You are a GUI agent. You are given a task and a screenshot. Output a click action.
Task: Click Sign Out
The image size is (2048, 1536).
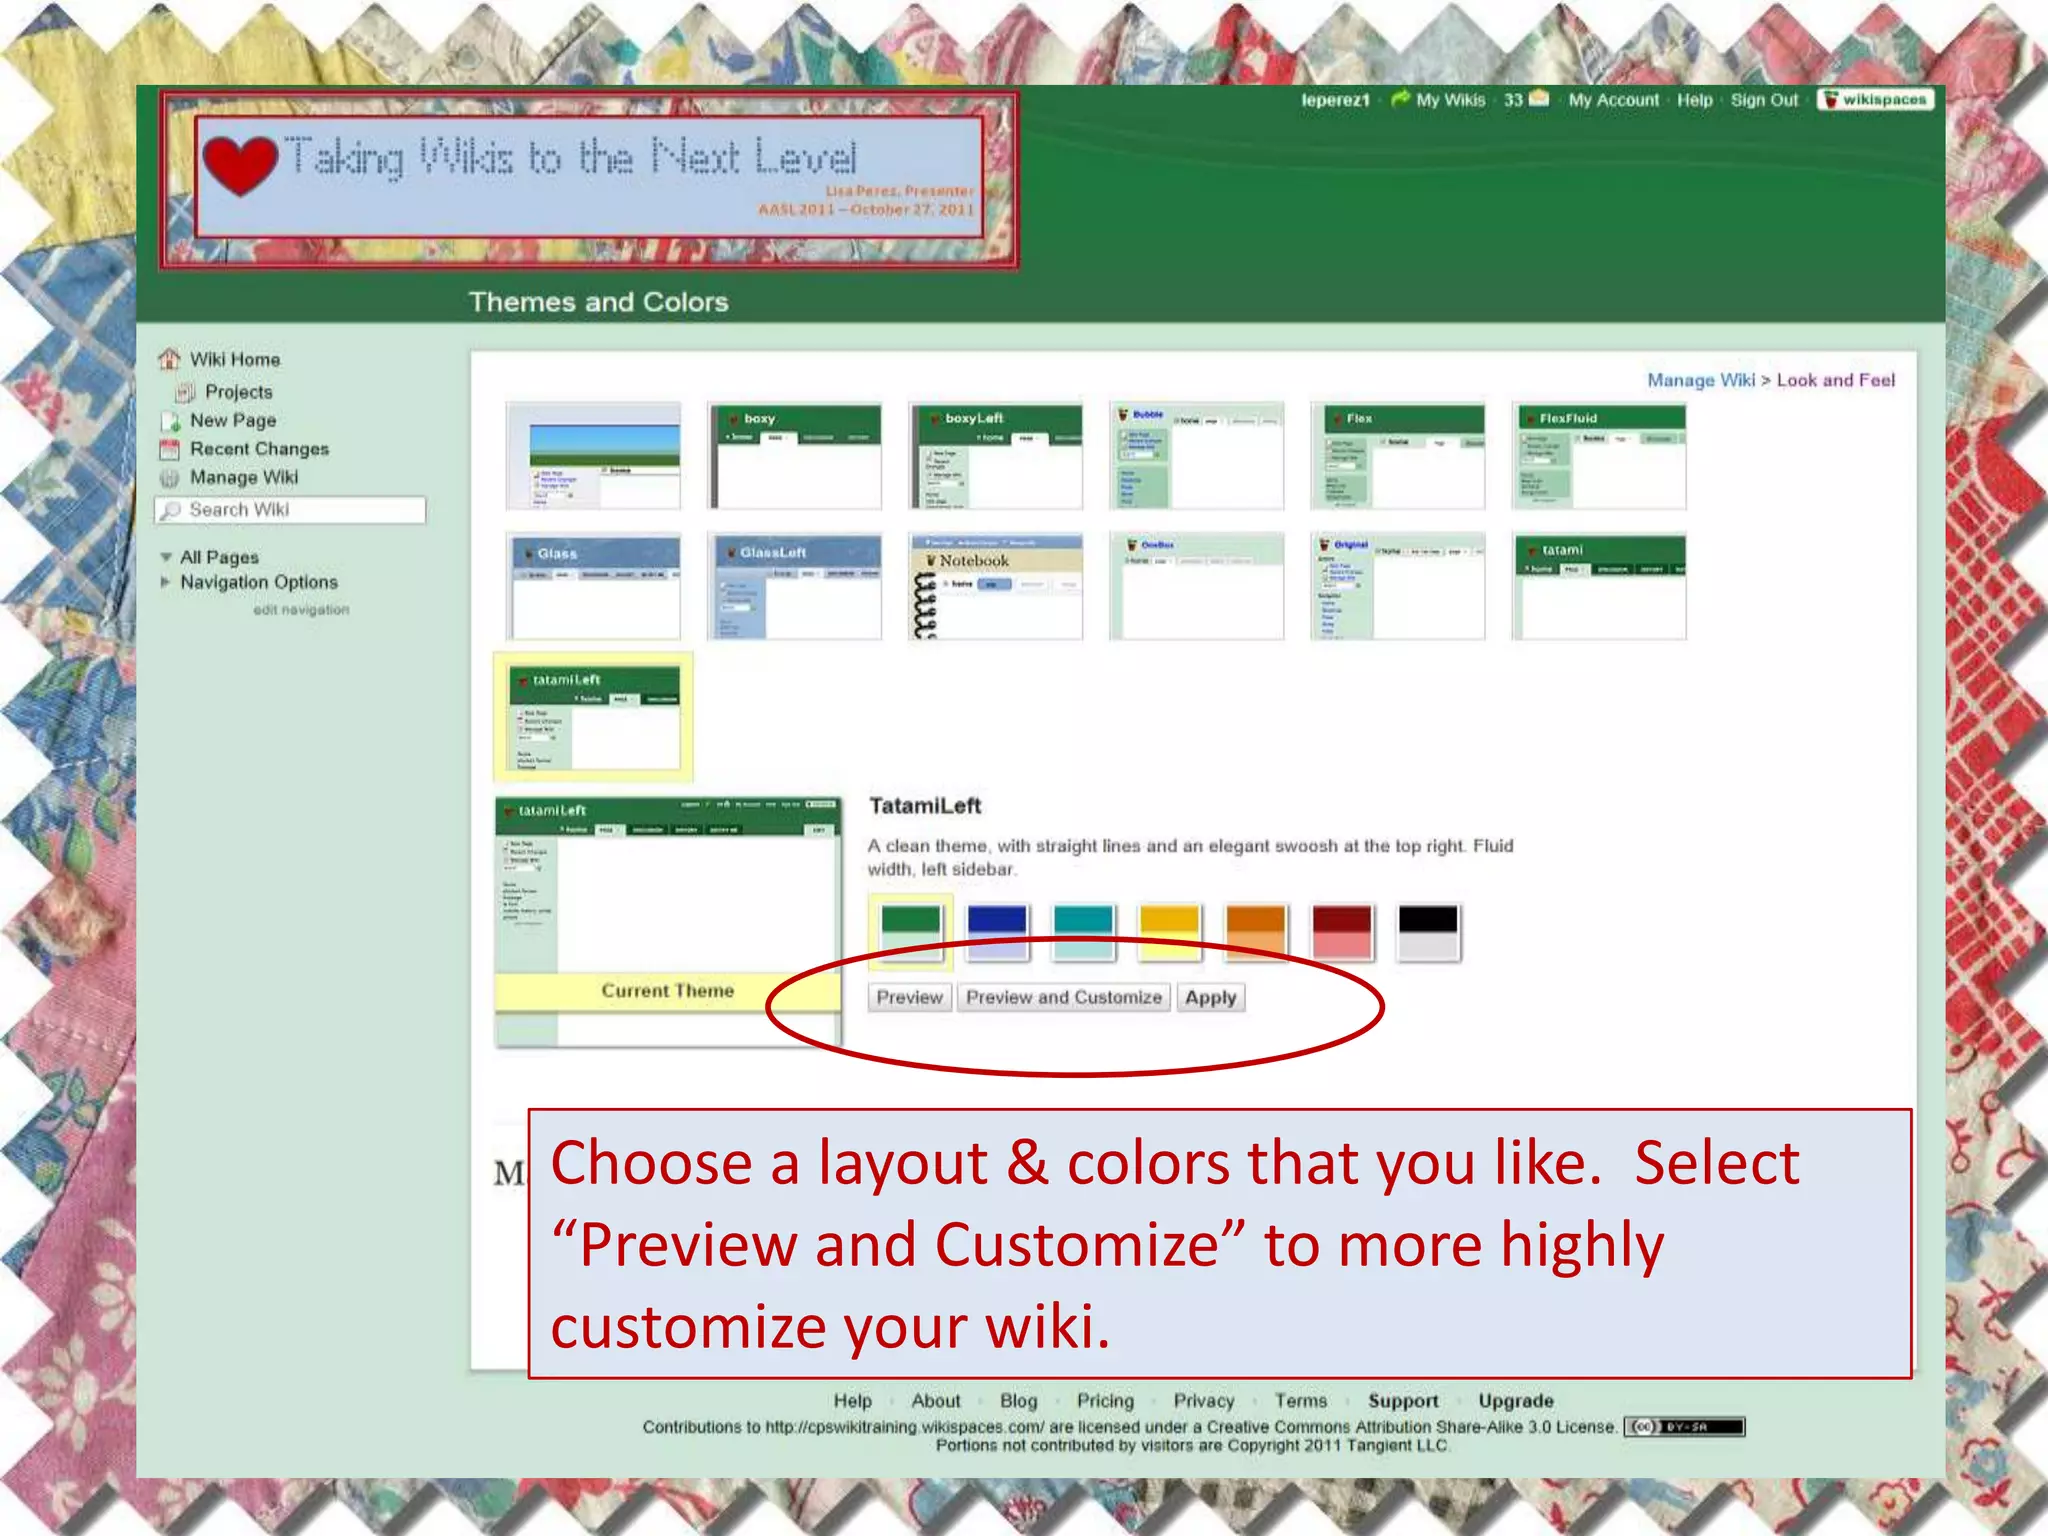(x=1764, y=100)
